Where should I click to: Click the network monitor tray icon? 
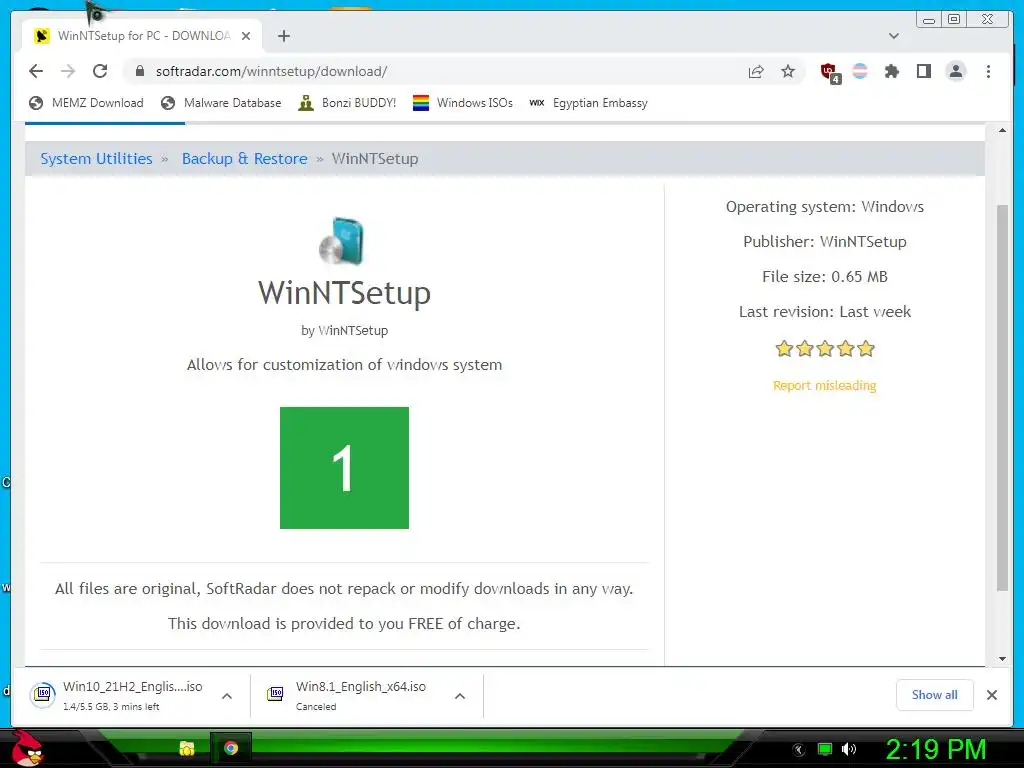pyautogui.click(x=825, y=749)
